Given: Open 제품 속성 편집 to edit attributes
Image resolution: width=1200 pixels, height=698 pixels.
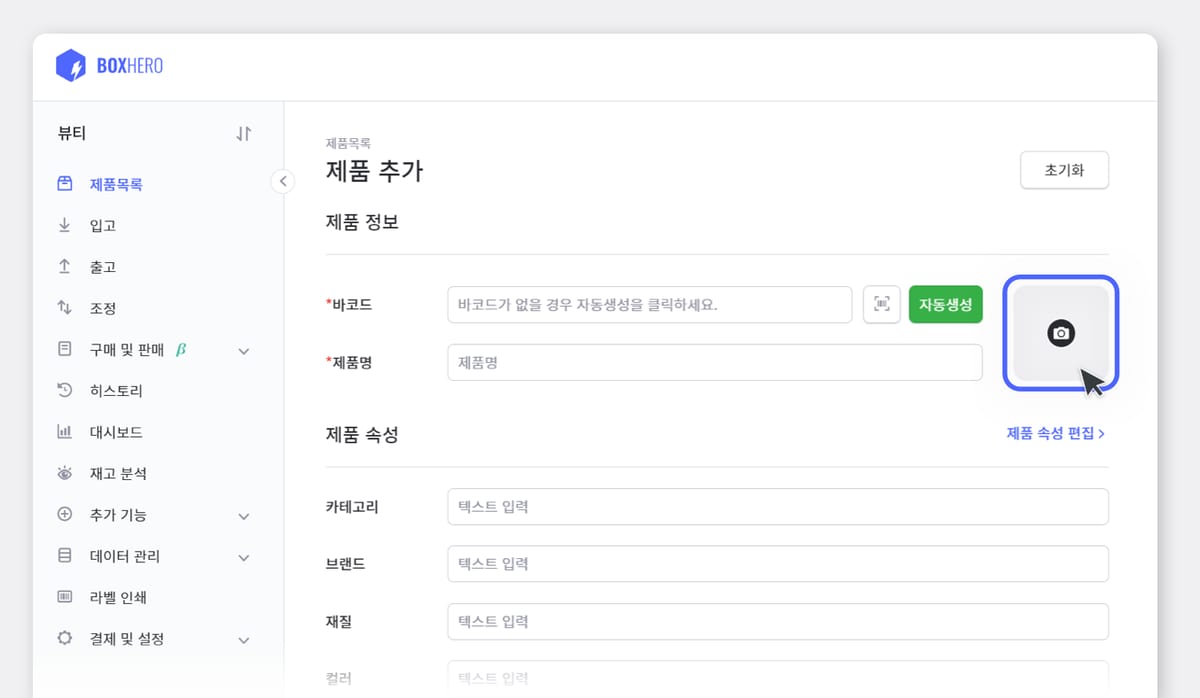Looking at the screenshot, I should (x=1053, y=434).
